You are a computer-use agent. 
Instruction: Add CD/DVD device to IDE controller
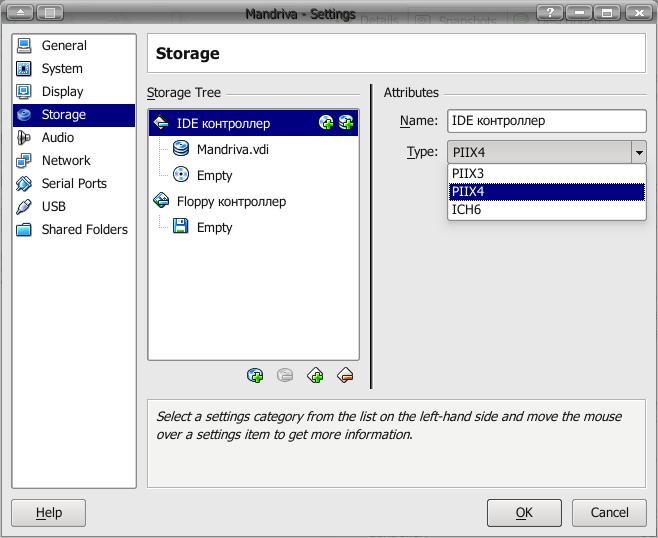coord(326,123)
